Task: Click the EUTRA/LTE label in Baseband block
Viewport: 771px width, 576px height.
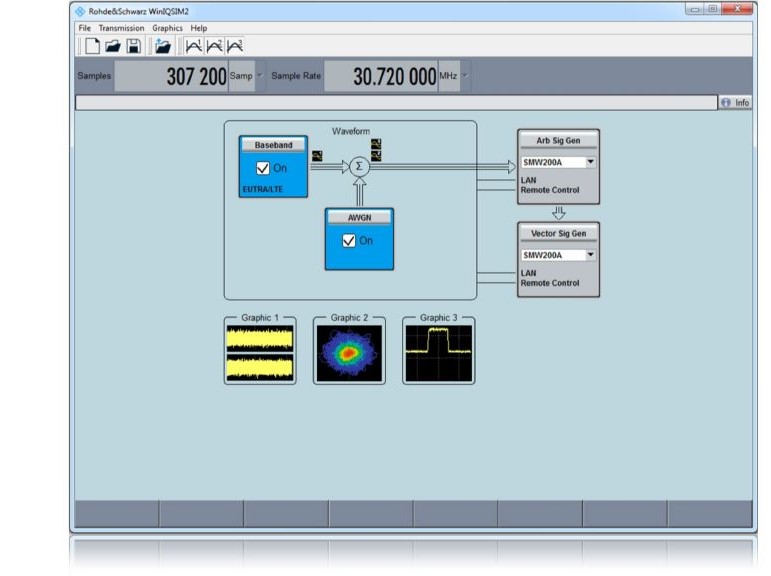Action: (x=263, y=189)
